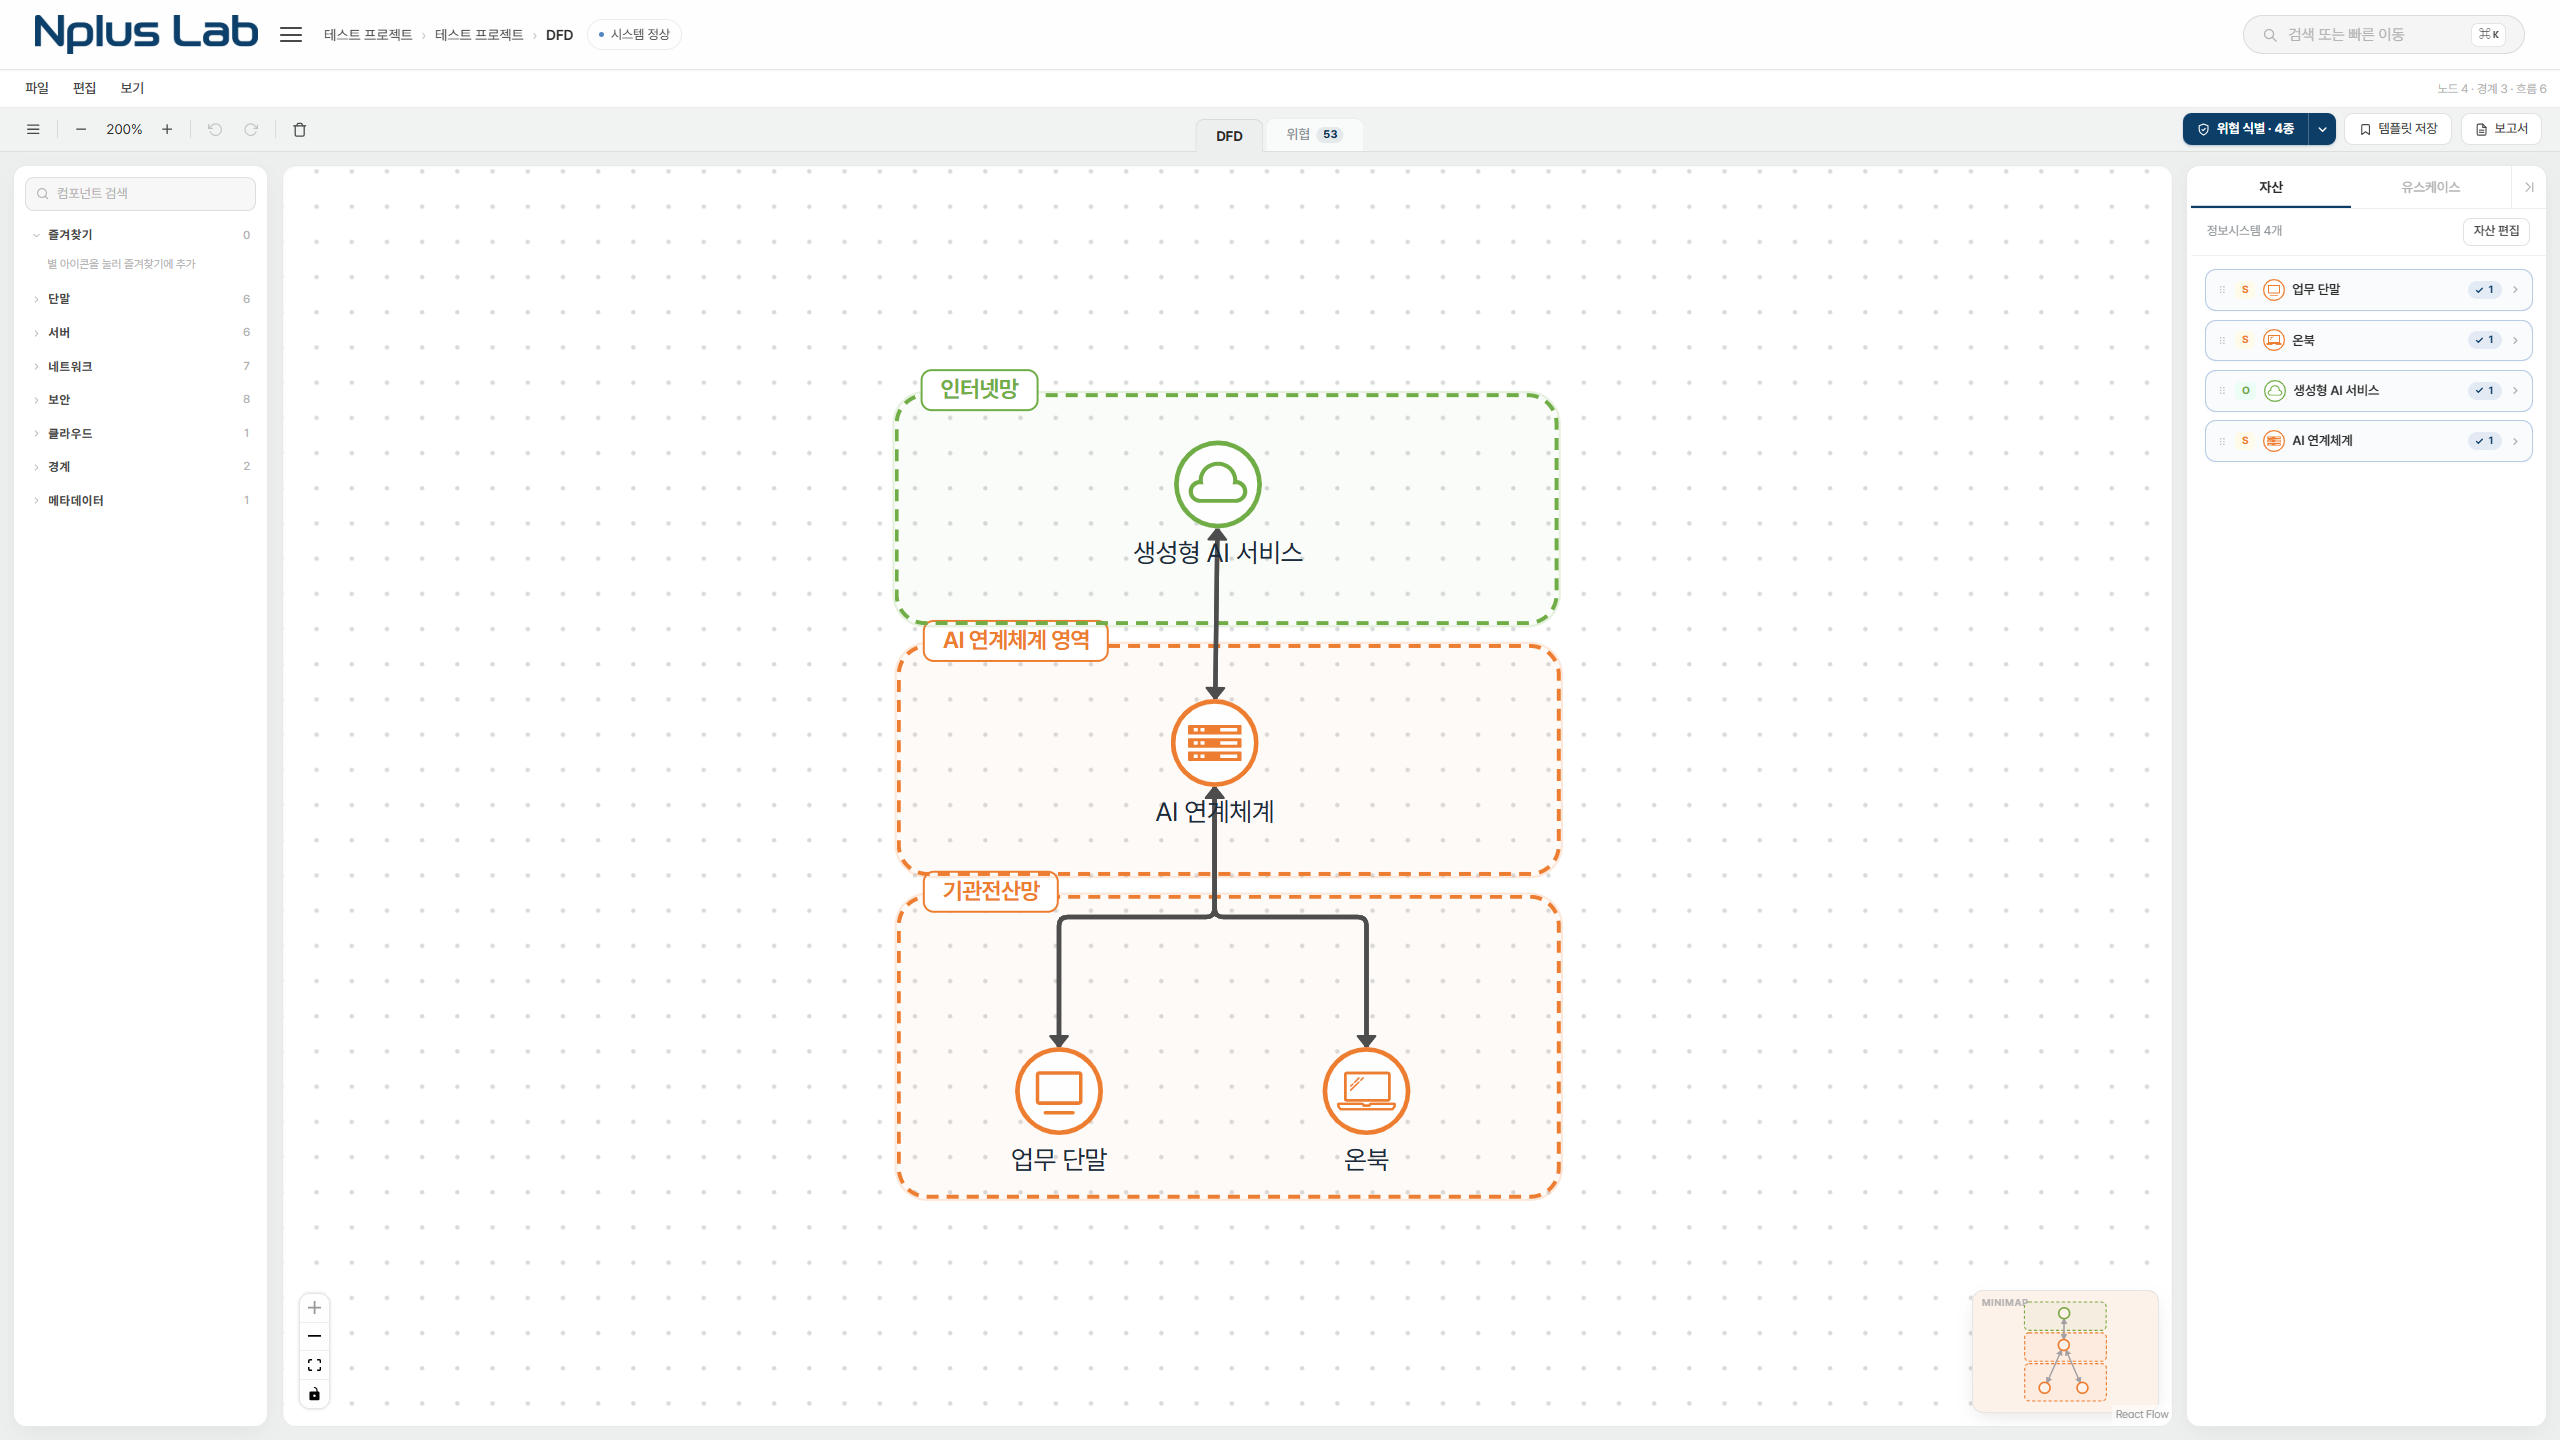The image size is (2560, 1440).
Task: Click the drag handle of 업무 단말 card
Action: (2222, 290)
